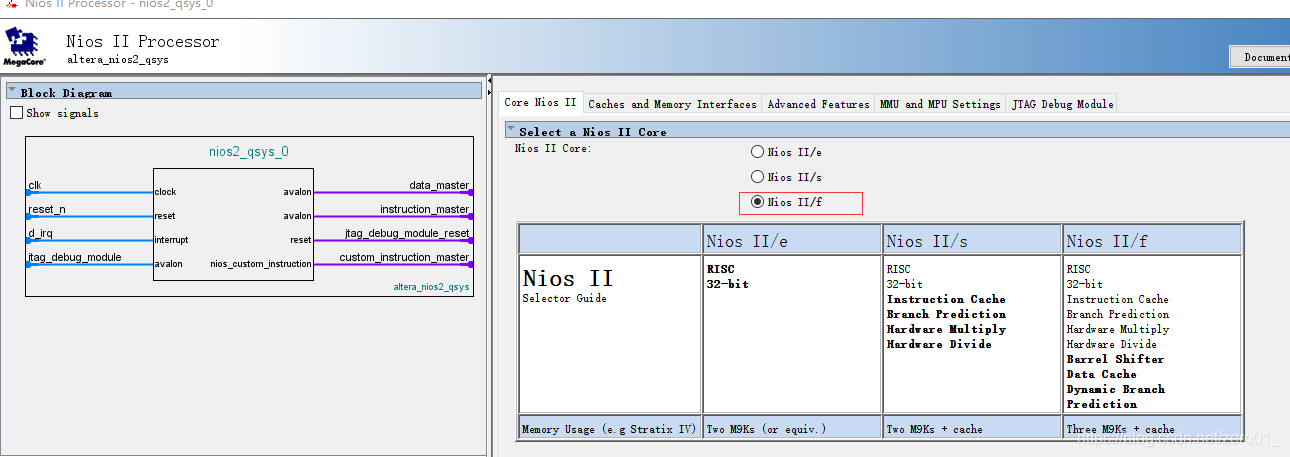The width and height of the screenshot is (1290, 457).
Task: Click the MegaCore logo icon
Action: coord(26,46)
